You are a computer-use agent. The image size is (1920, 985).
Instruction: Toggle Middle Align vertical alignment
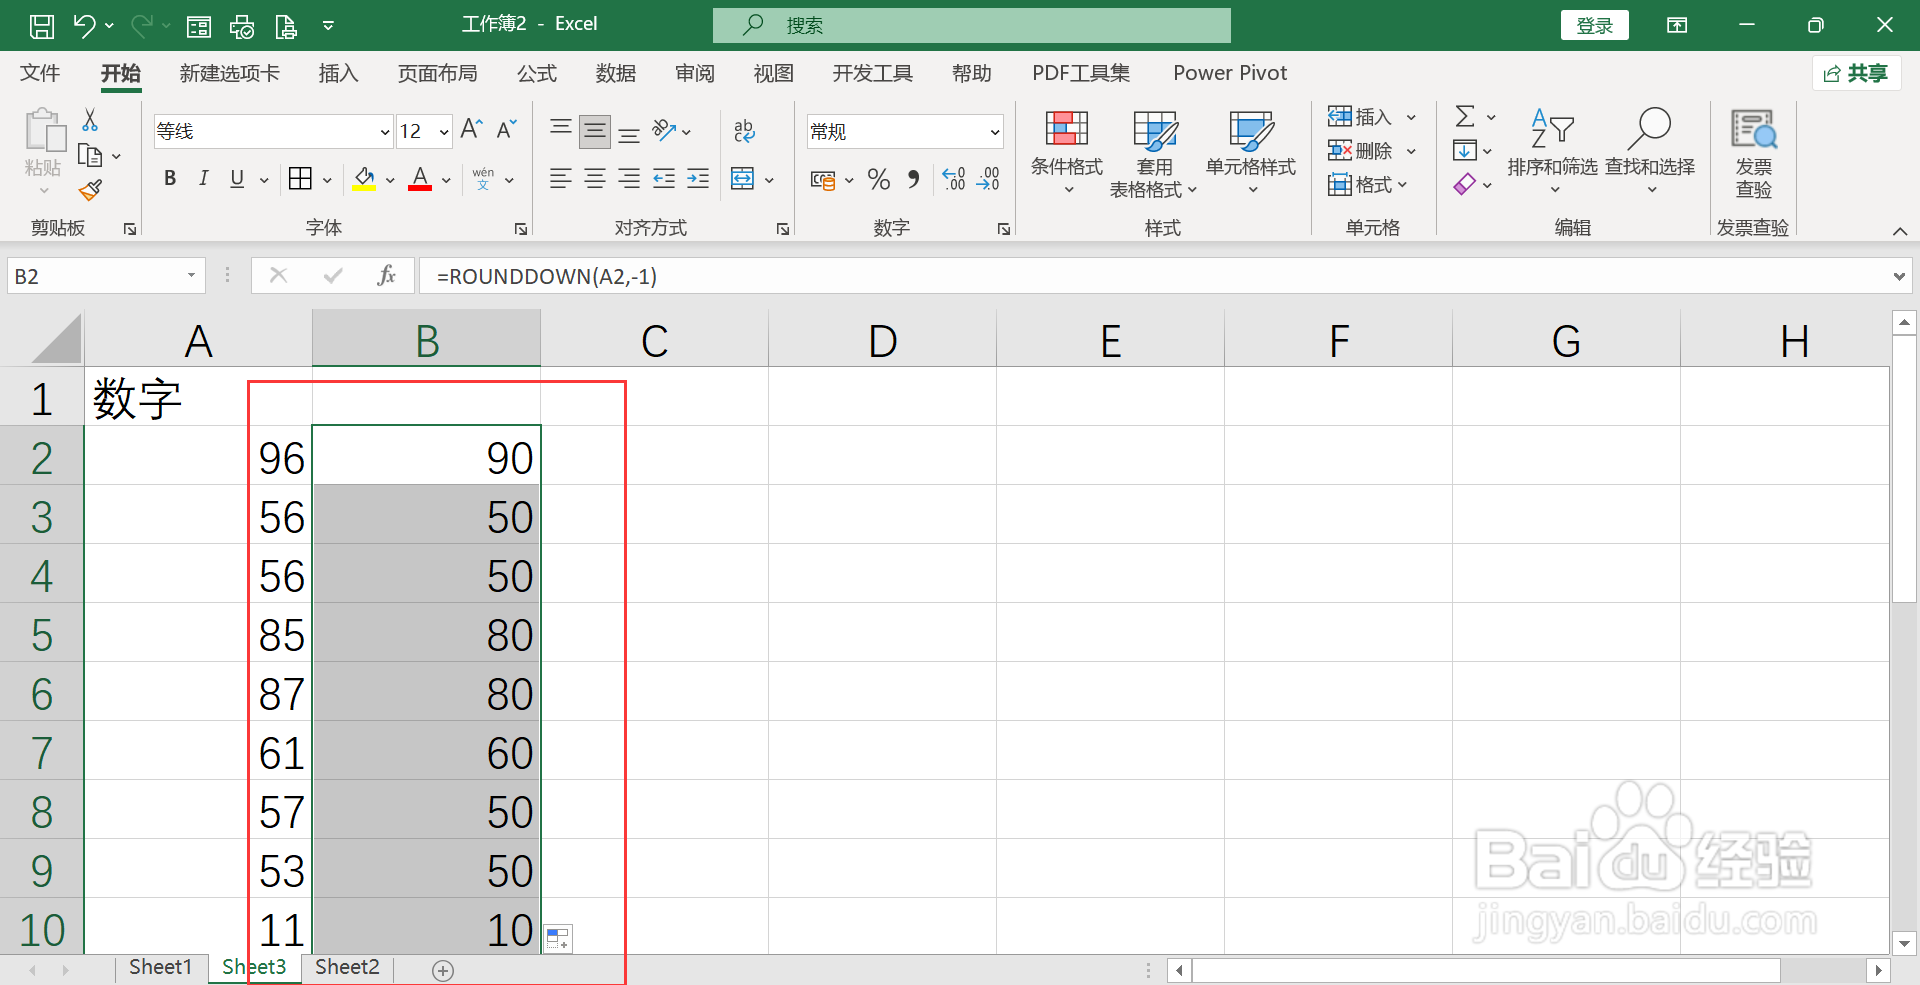pos(595,131)
